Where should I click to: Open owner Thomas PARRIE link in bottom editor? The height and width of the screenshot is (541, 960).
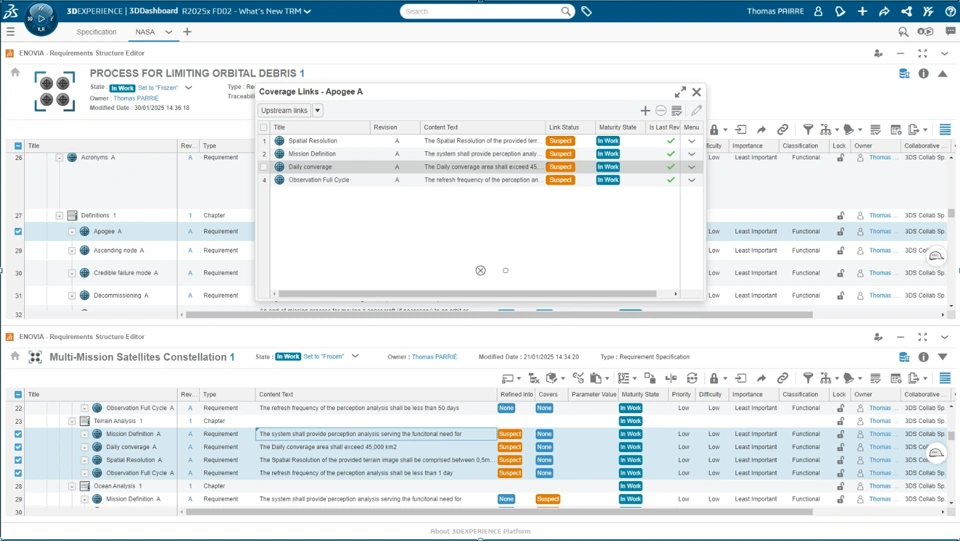434,357
